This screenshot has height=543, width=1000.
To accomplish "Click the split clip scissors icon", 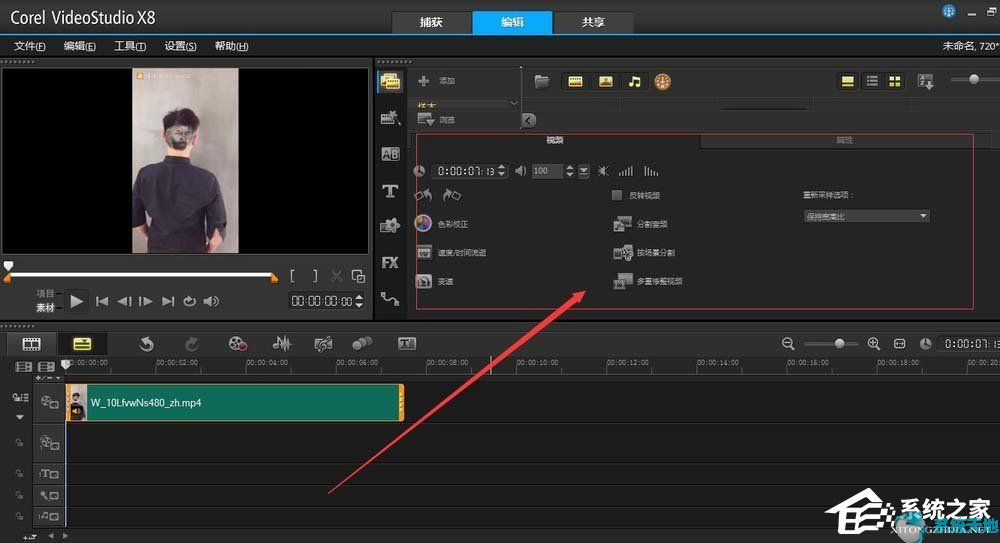I will coord(336,276).
